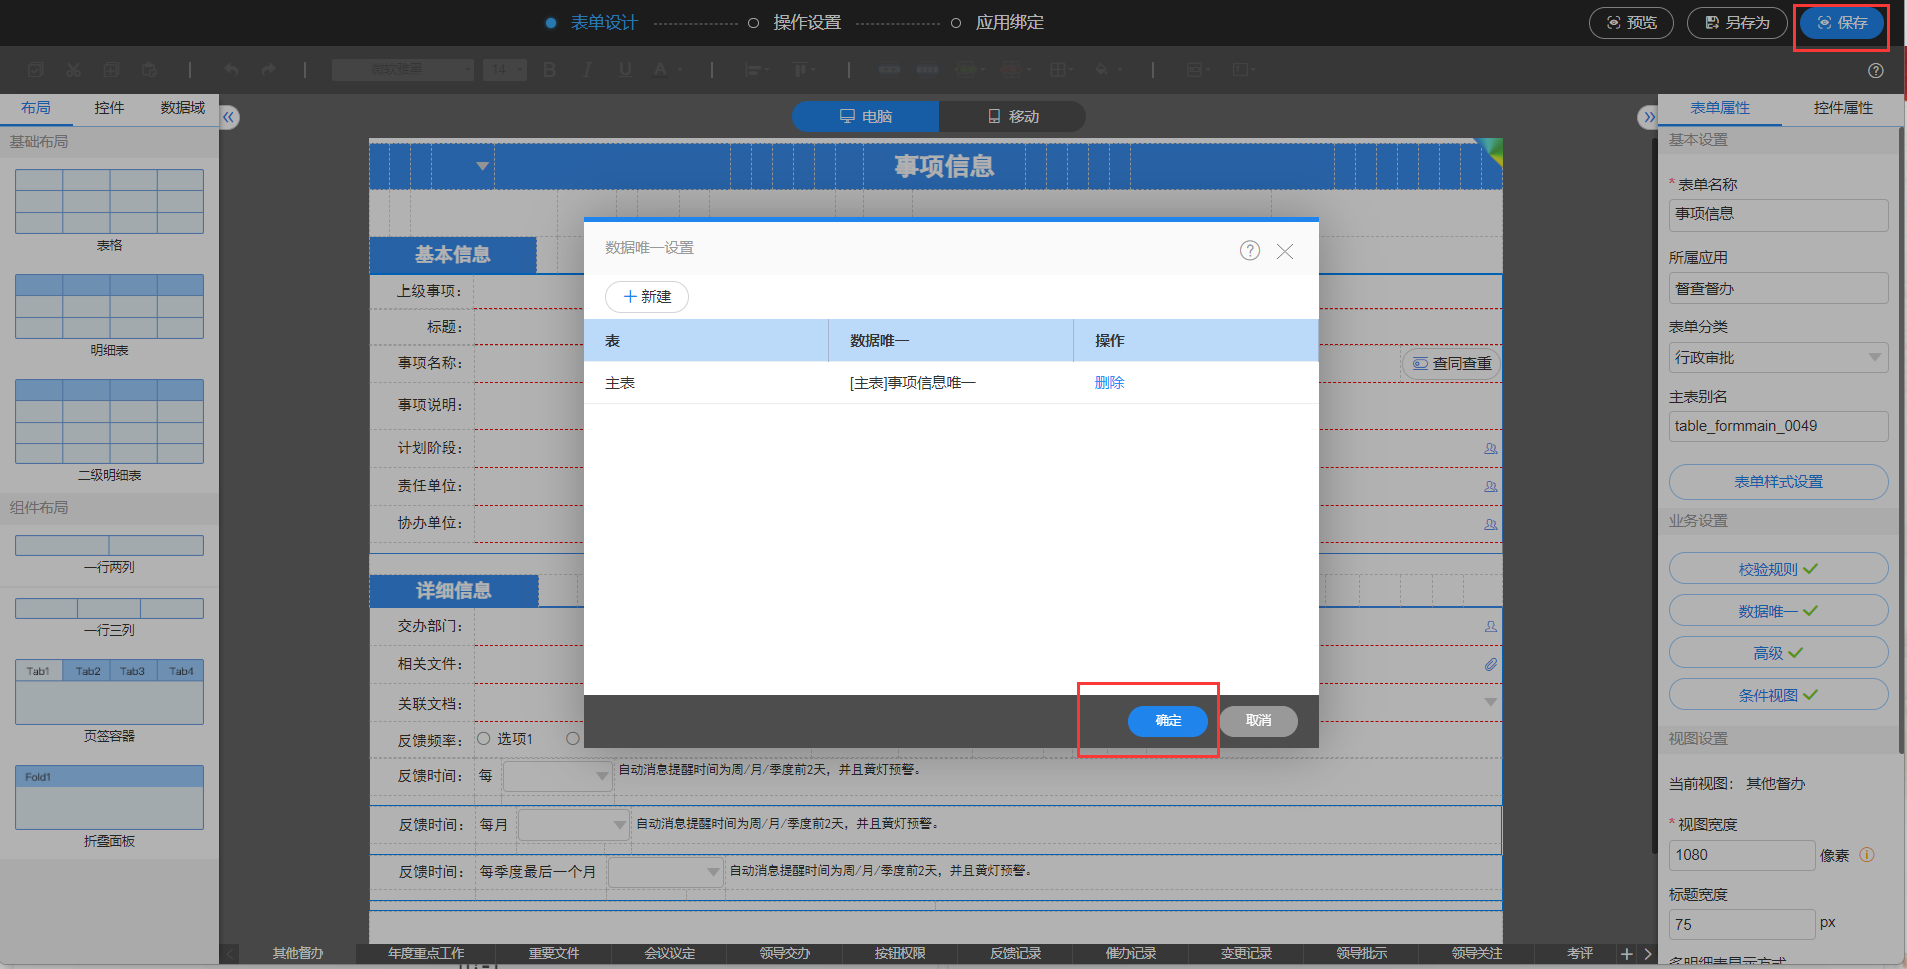Click the 表单名称 input field
1907x969 pixels.
pos(1777,214)
